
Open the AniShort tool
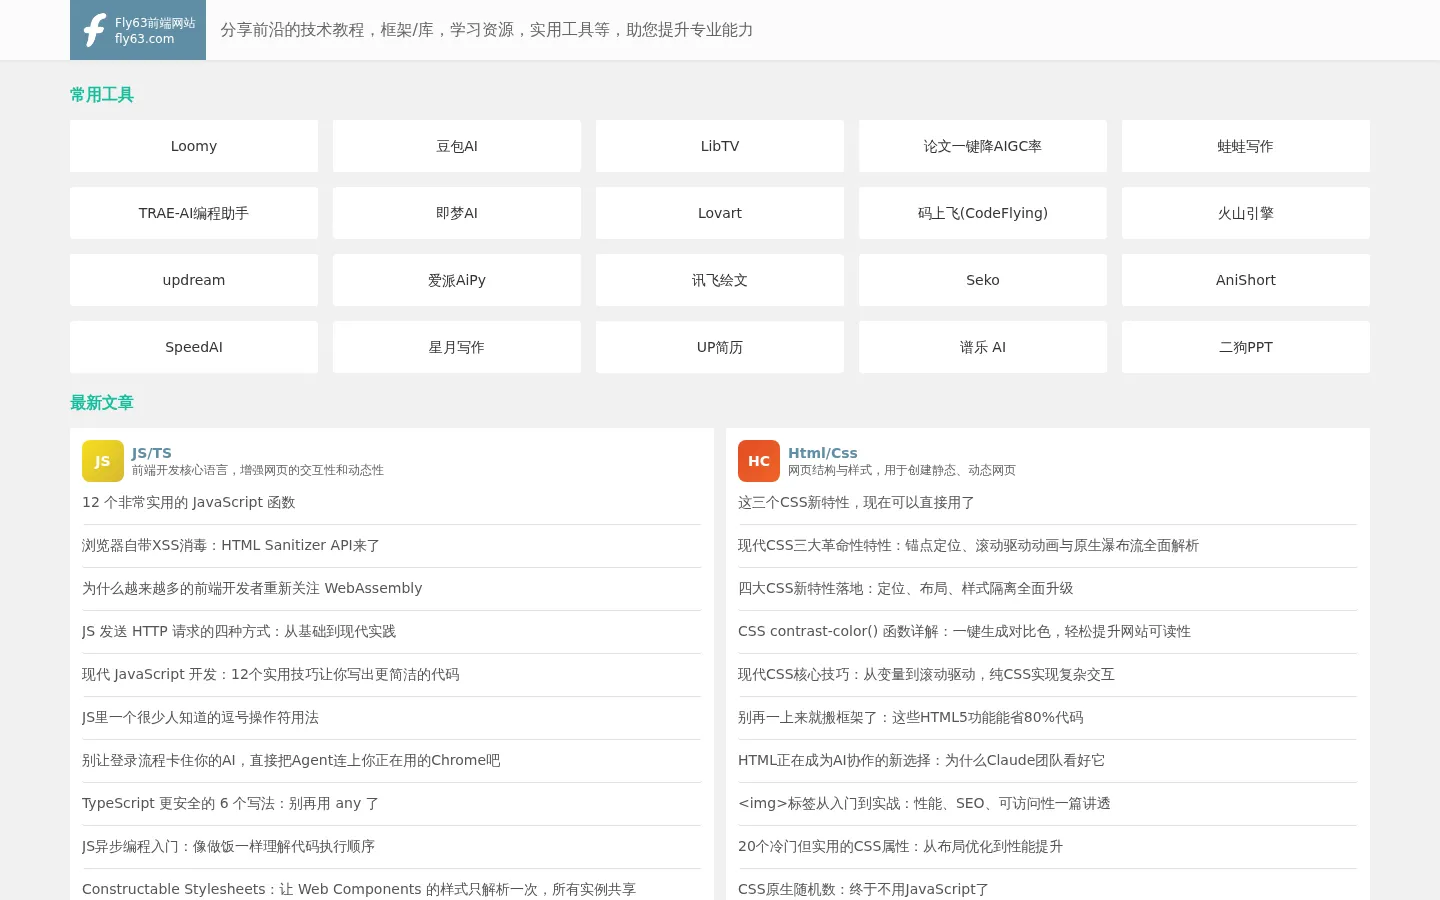[x=1246, y=280]
